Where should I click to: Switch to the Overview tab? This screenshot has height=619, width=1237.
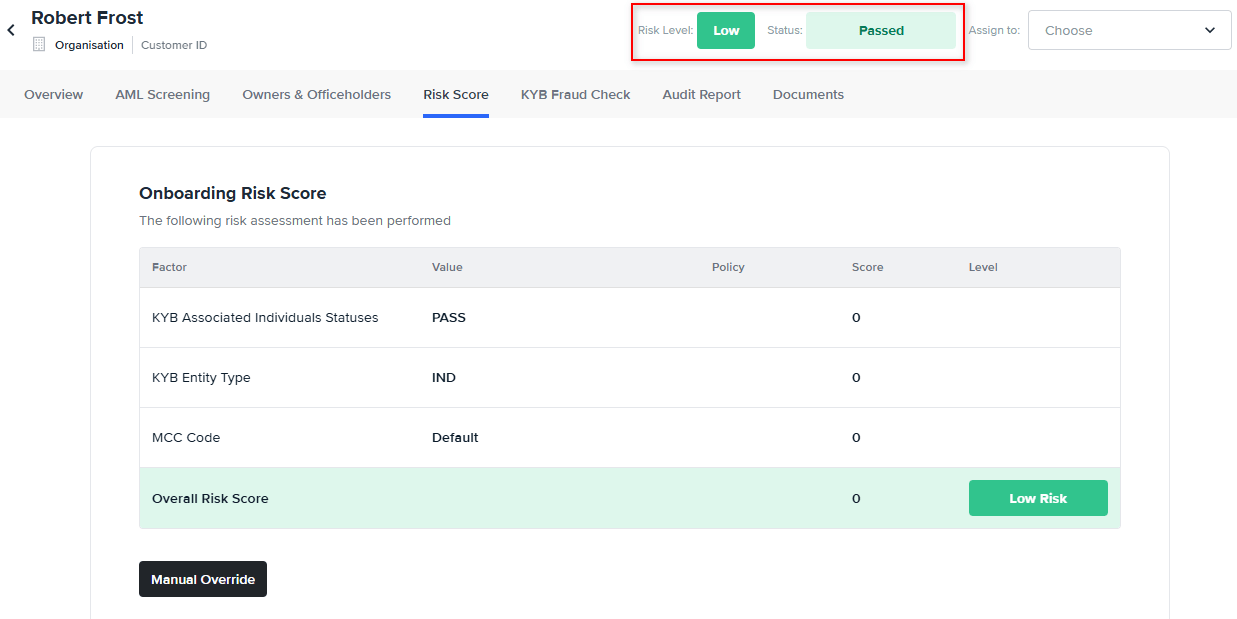click(53, 95)
